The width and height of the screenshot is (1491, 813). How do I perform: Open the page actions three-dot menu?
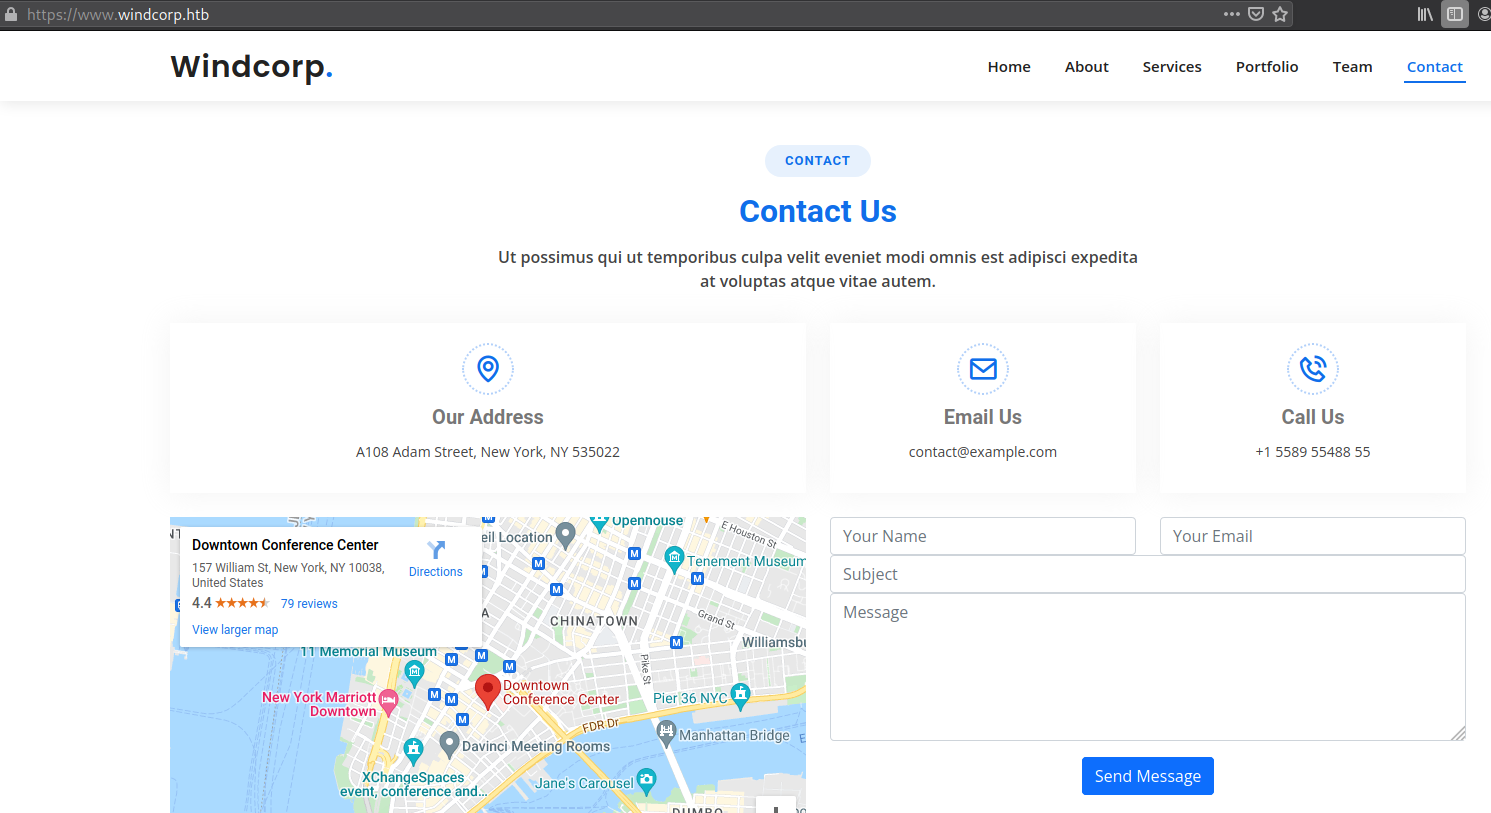pyautogui.click(x=1231, y=14)
